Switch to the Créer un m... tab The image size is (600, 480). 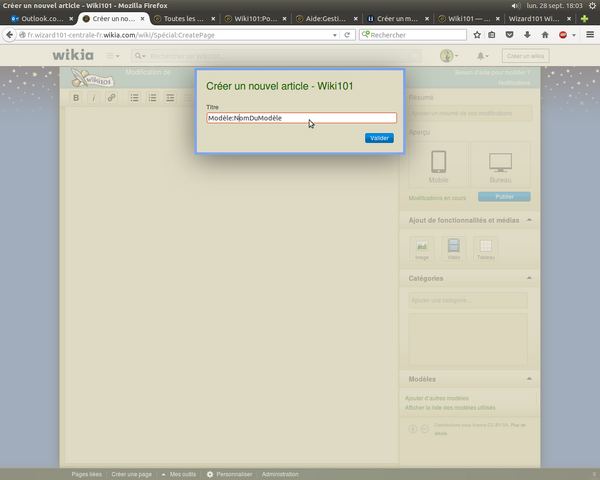tap(397, 18)
